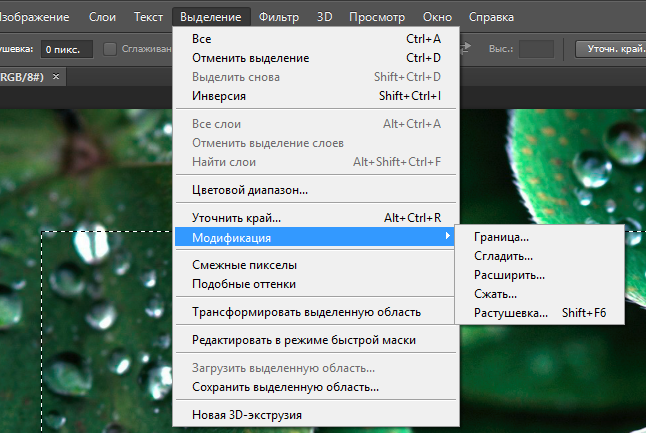Select Граница... in the submenu
652x441 pixels.
[540, 237]
